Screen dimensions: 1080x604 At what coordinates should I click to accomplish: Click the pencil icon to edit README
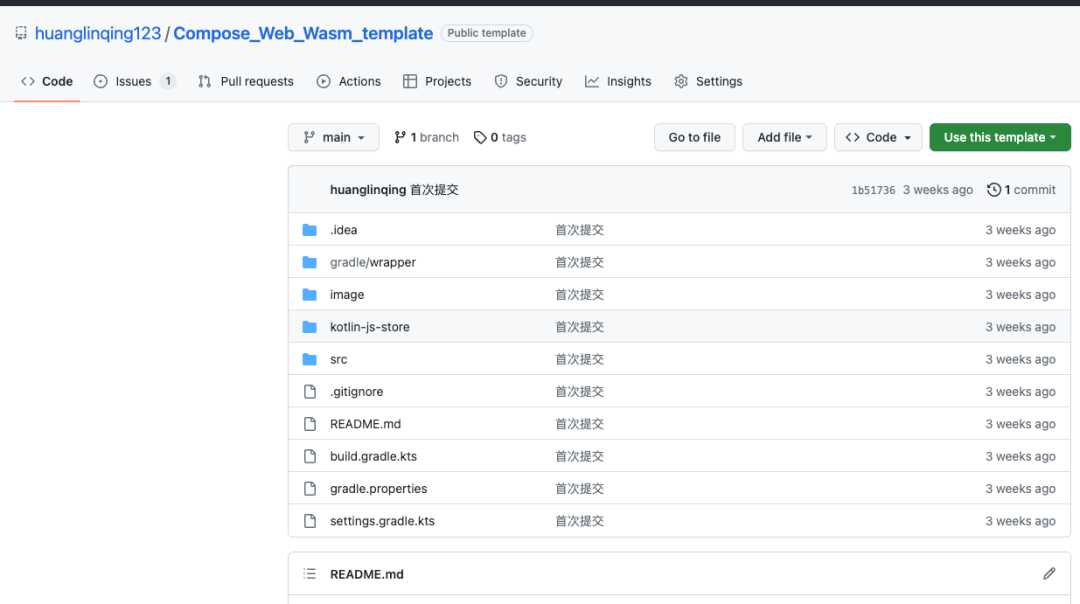pyautogui.click(x=1048, y=573)
